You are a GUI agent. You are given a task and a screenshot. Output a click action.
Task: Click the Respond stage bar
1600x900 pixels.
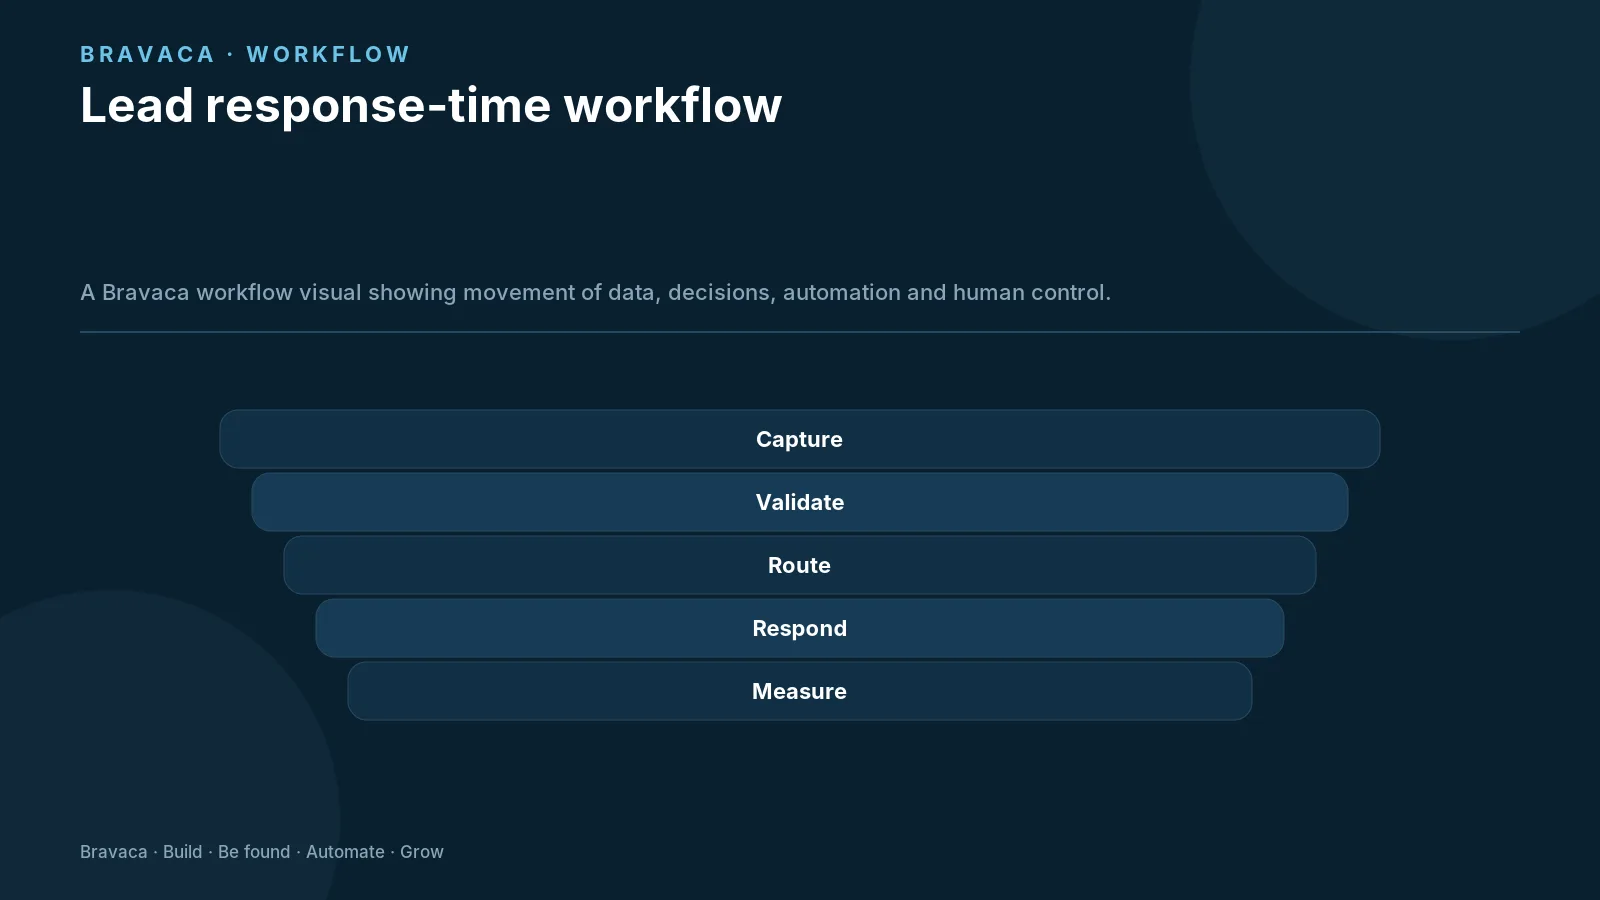click(800, 628)
